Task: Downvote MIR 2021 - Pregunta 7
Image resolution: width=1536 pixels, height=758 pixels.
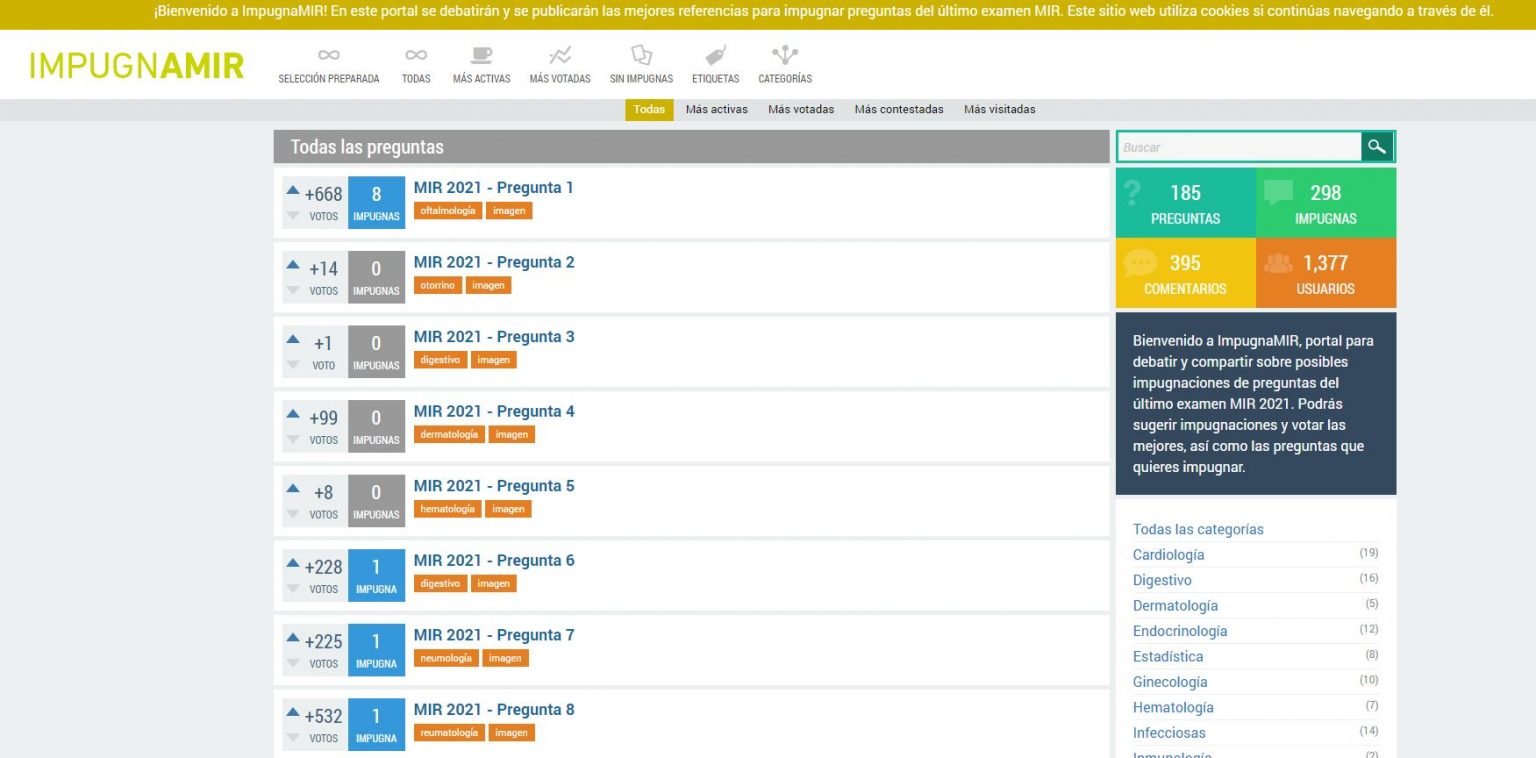Action: 293,663
